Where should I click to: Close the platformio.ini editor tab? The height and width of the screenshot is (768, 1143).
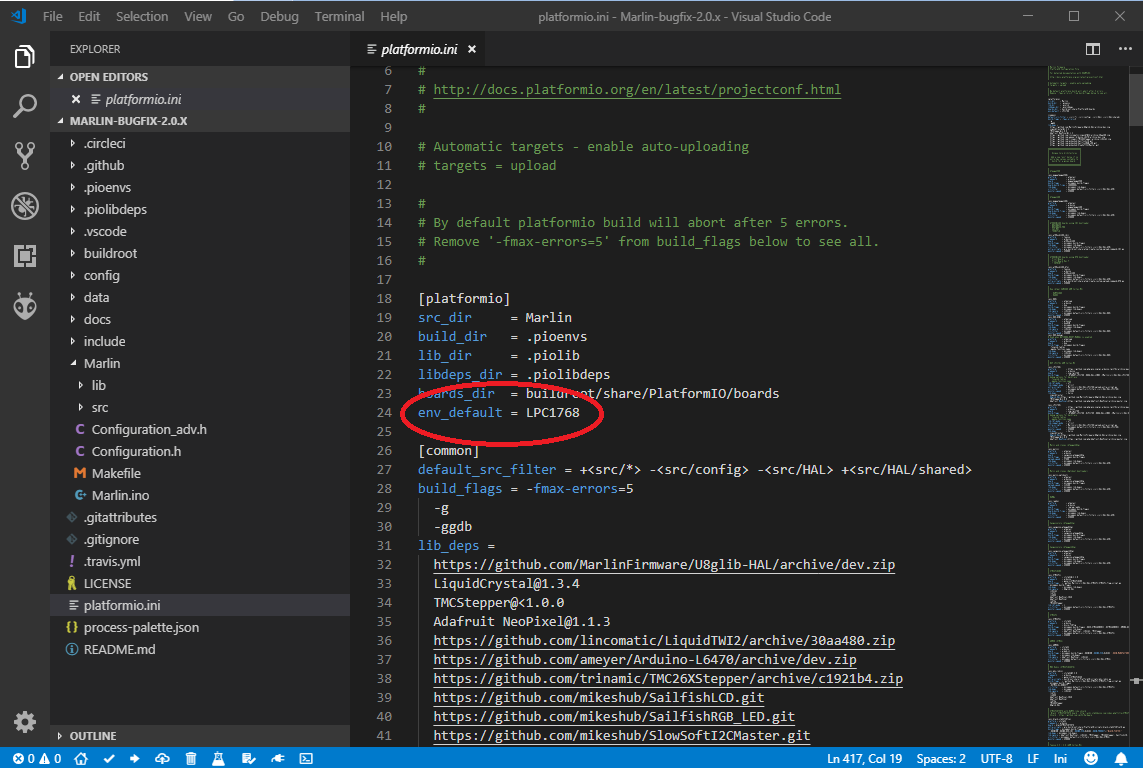pos(472,49)
